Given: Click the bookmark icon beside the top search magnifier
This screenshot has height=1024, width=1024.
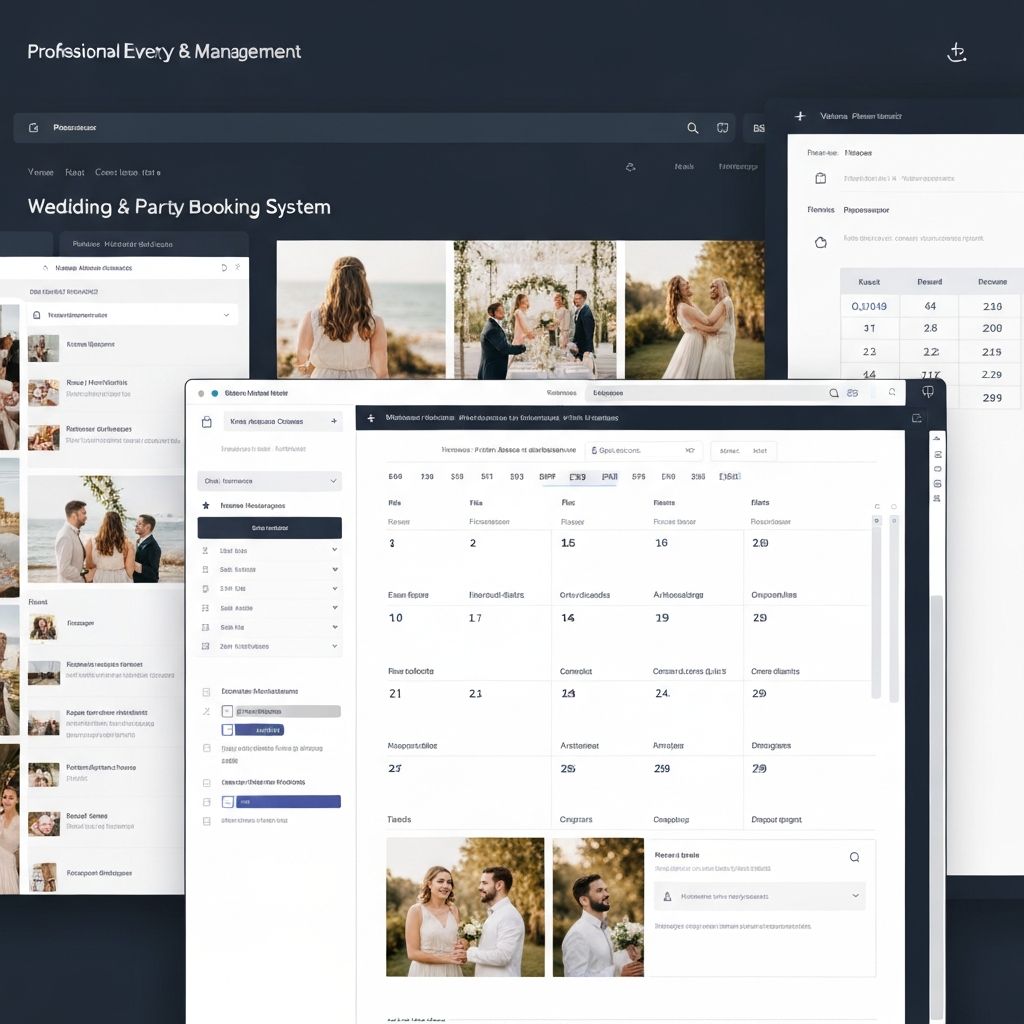Looking at the screenshot, I should pos(722,128).
